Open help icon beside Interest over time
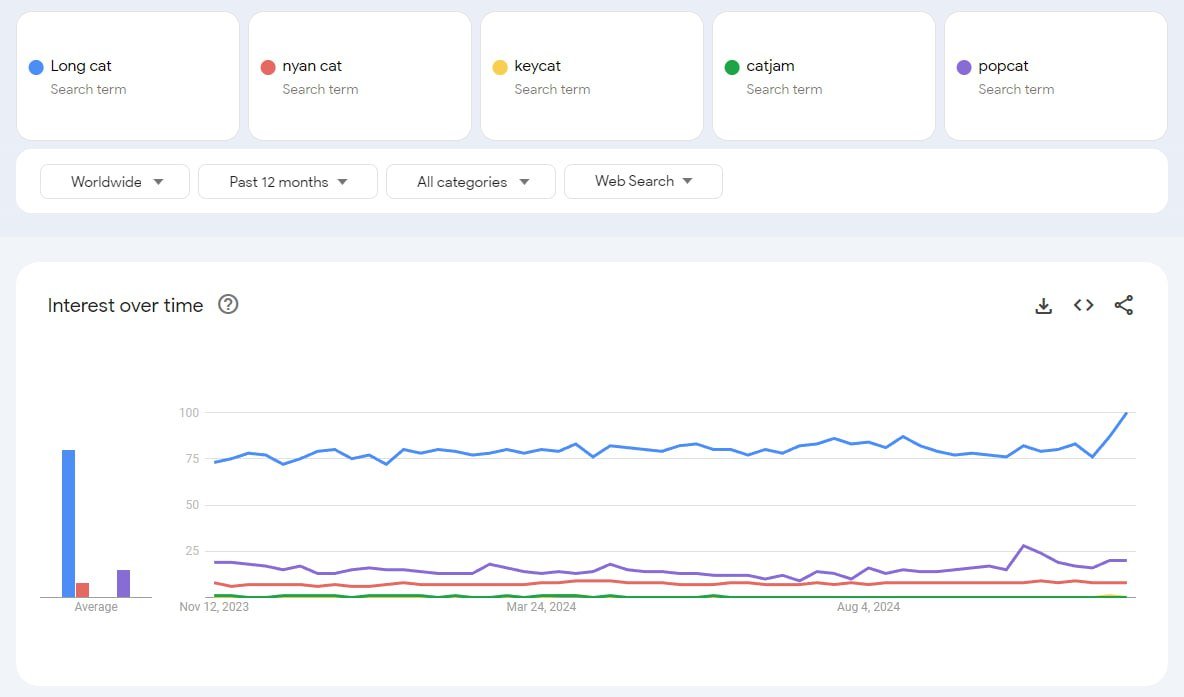 (228, 304)
